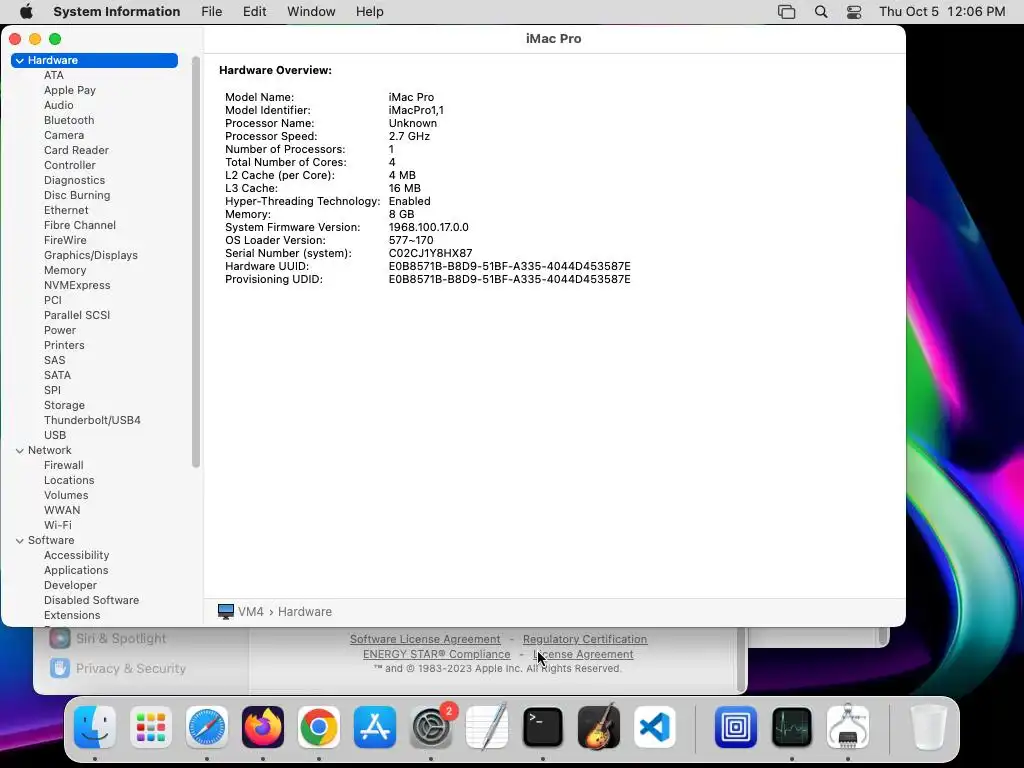Click the VM4 computer icon in path bar

click(x=226, y=612)
